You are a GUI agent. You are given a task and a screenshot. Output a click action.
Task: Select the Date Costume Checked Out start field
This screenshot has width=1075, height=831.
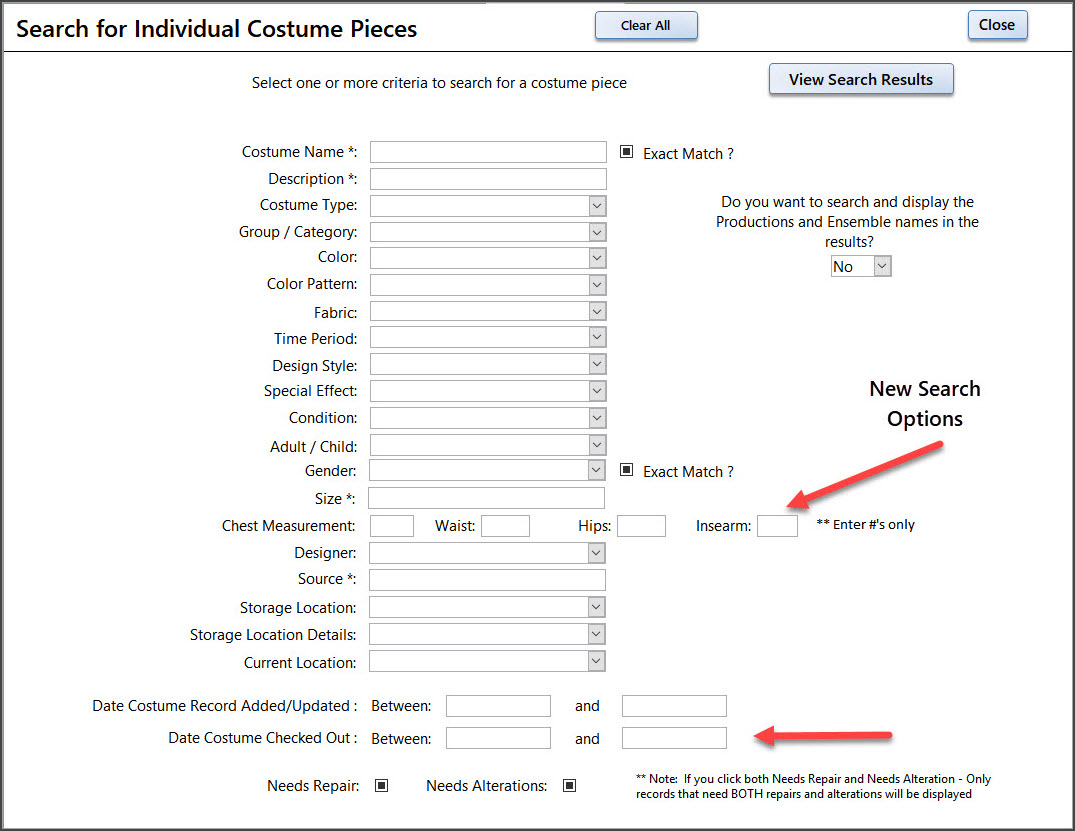click(x=498, y=738)
